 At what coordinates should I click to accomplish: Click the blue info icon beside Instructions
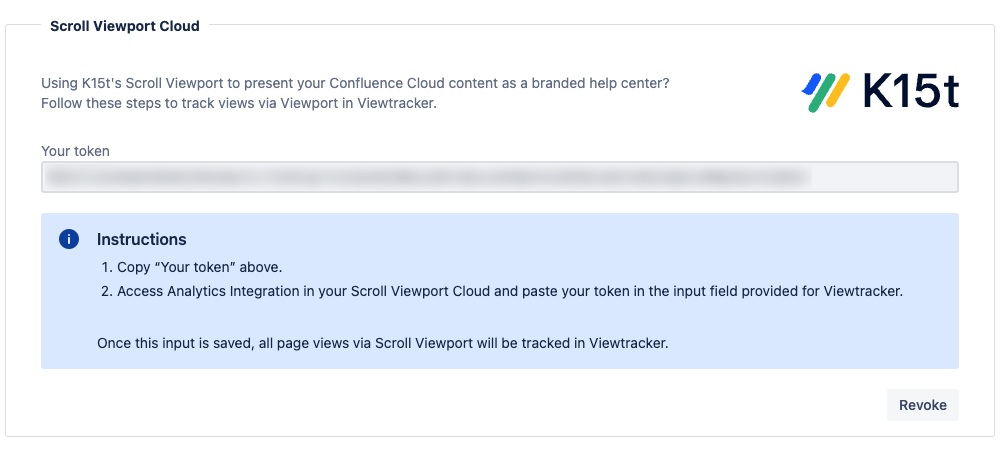click(x=69, y=239)
